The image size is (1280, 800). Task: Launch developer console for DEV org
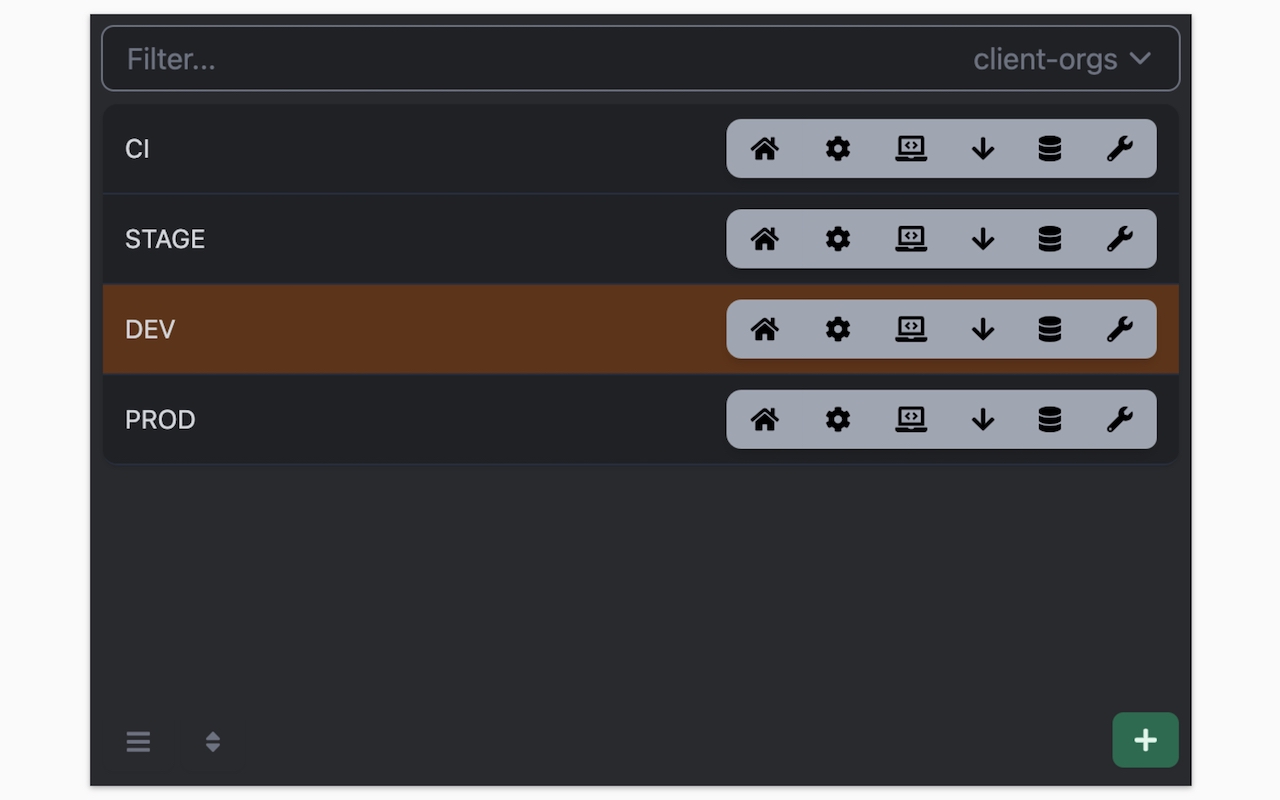(x=910, y=329)
